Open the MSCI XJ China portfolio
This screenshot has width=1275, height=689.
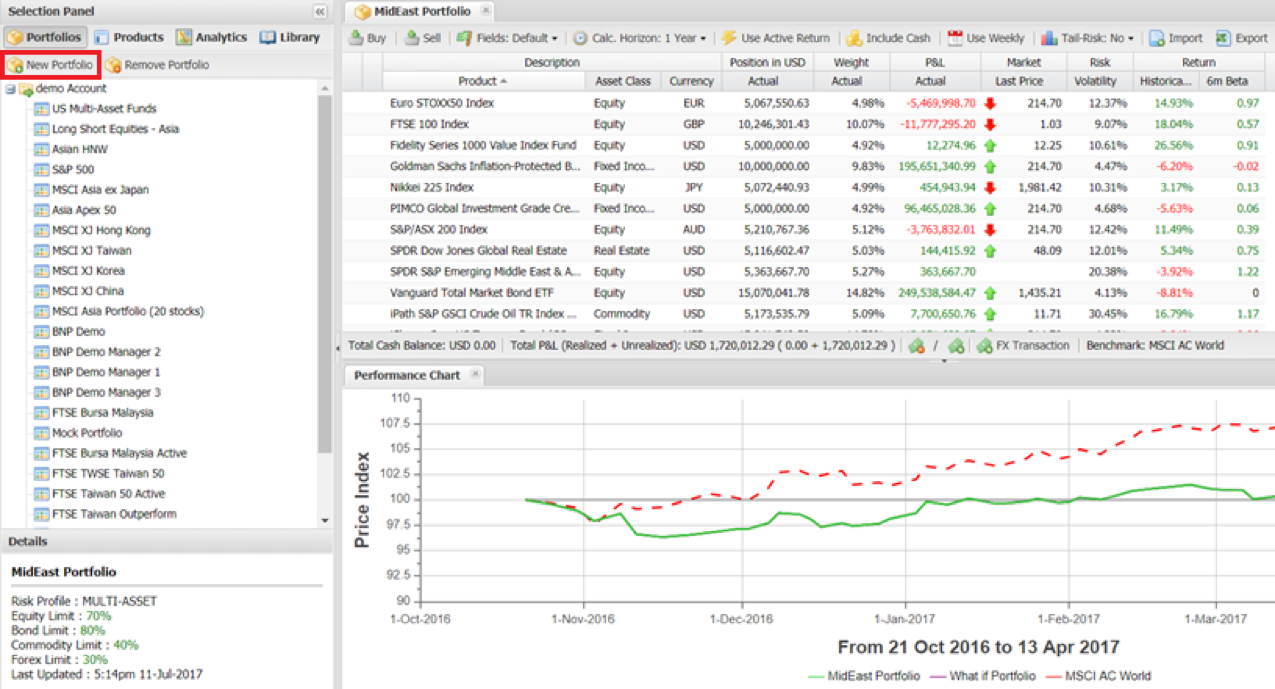pos(87,291)
